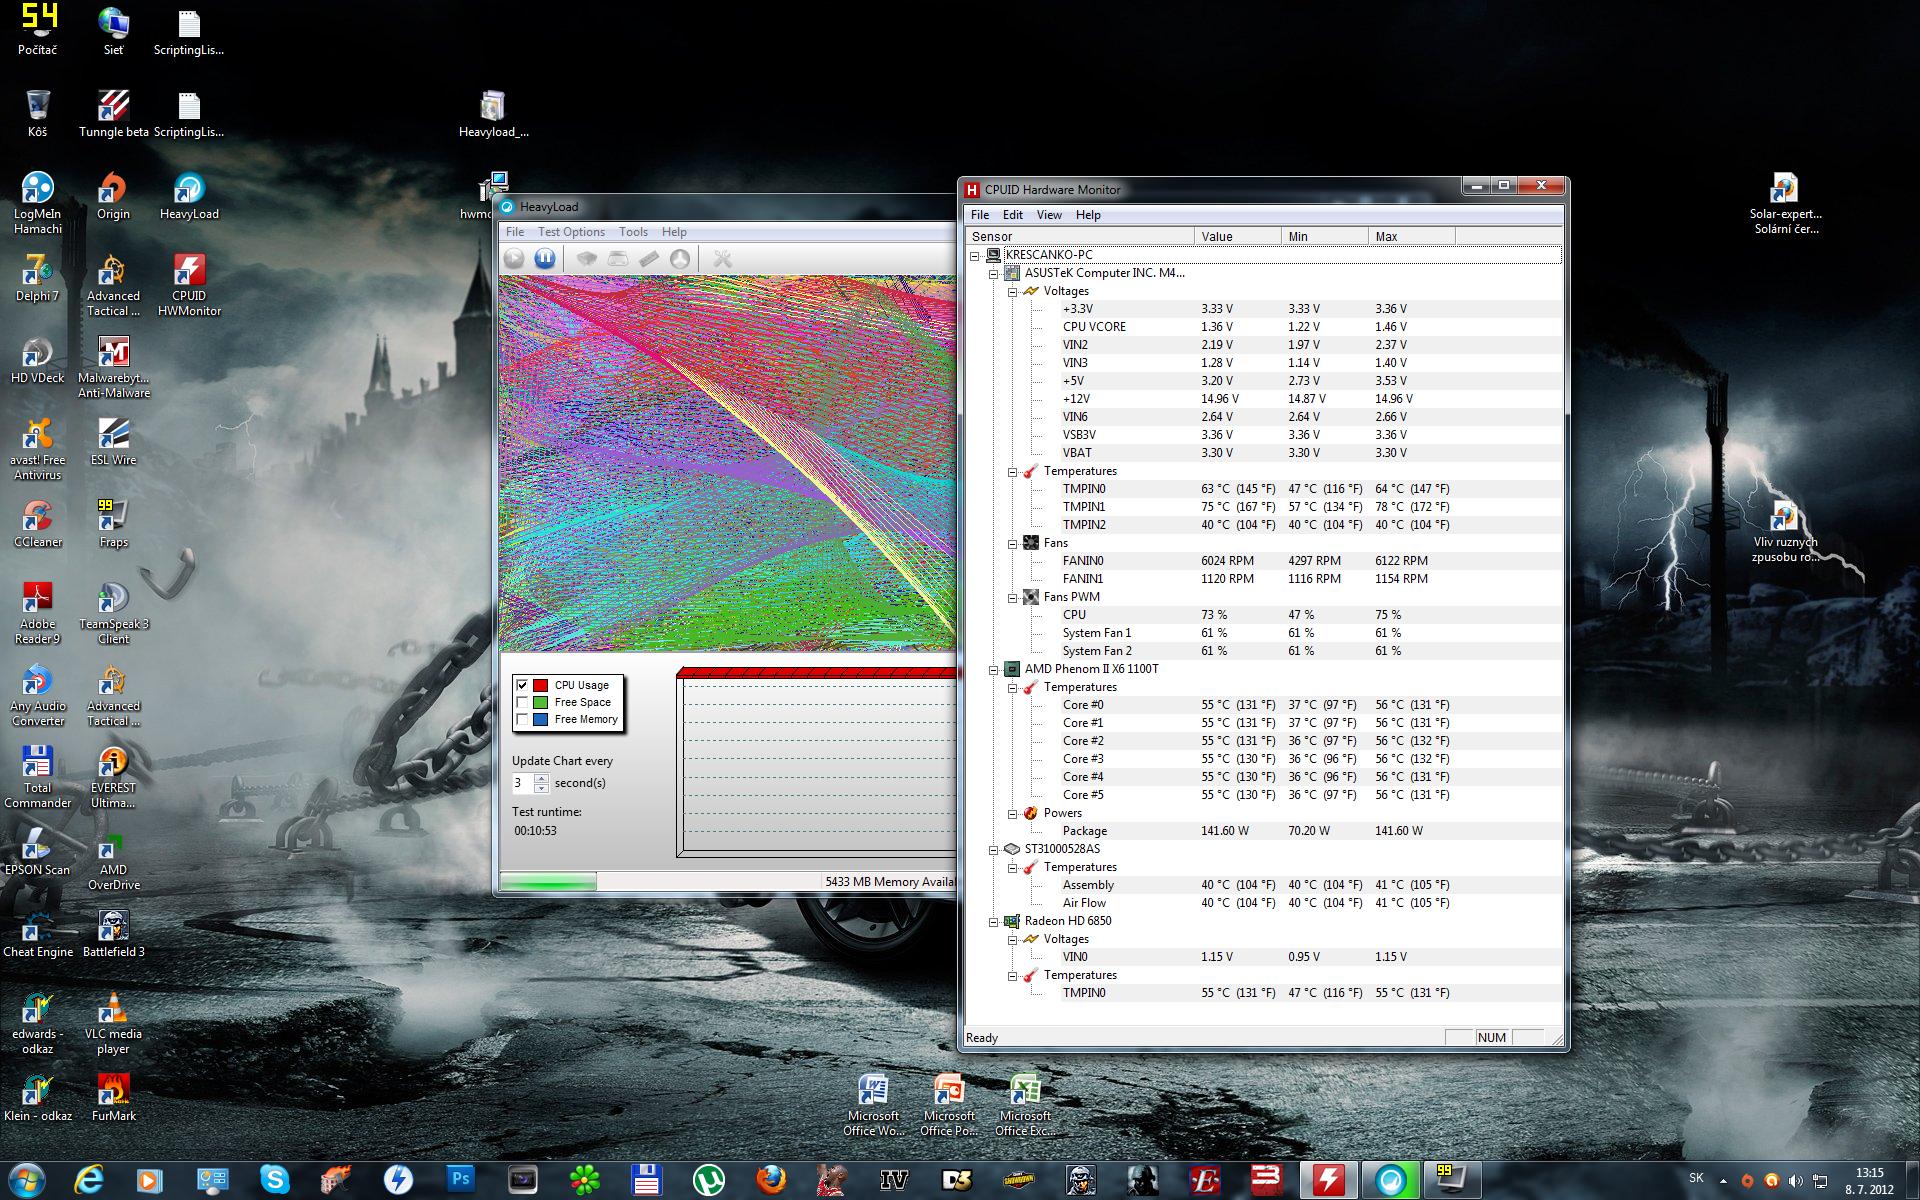Collapse the Voltages node under ASUSTeK
The image size is (1920, 1200).
coord(1012,291)
